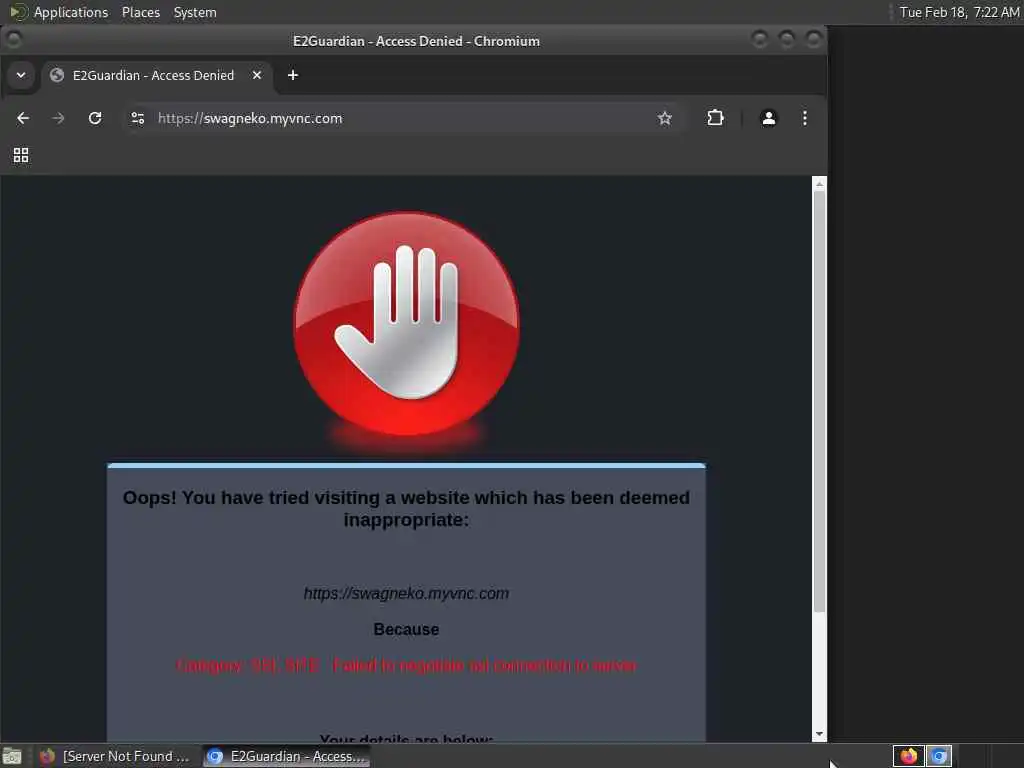Open the Chromium profile icon
The height and width of the screenshot is (768, 1024).
(x=769, y=118)
